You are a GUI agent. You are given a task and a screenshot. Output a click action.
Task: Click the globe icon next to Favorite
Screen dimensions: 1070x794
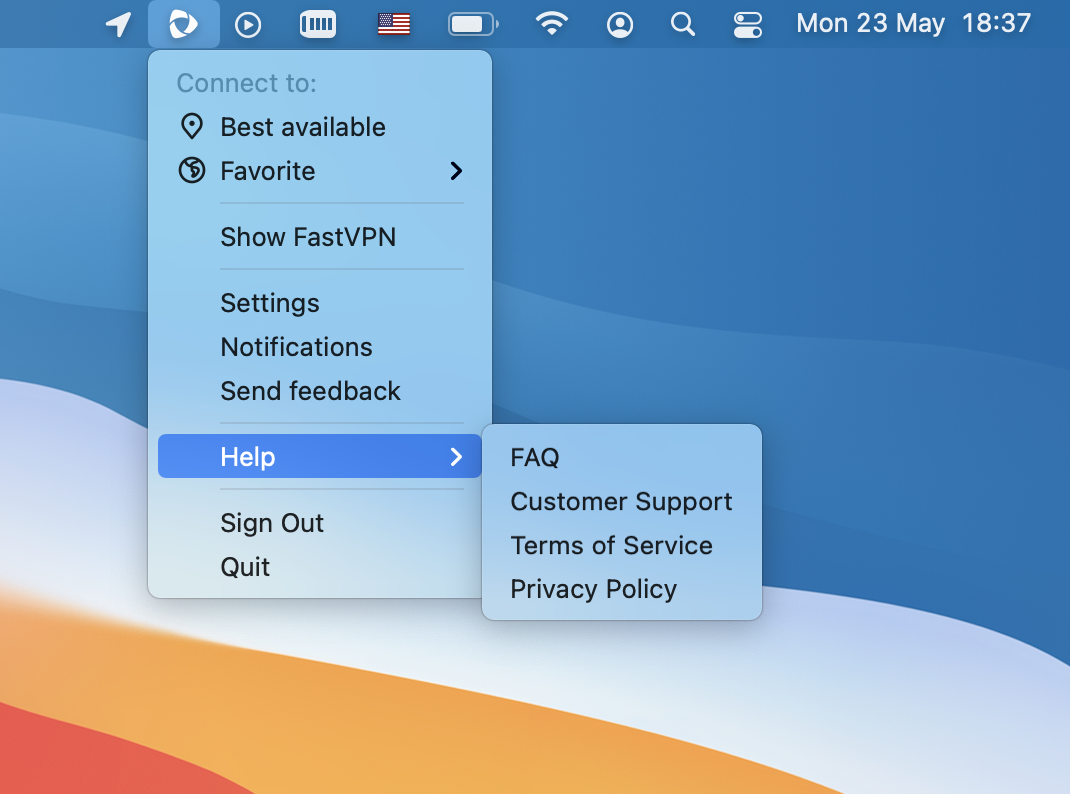[x=192, y=170]
